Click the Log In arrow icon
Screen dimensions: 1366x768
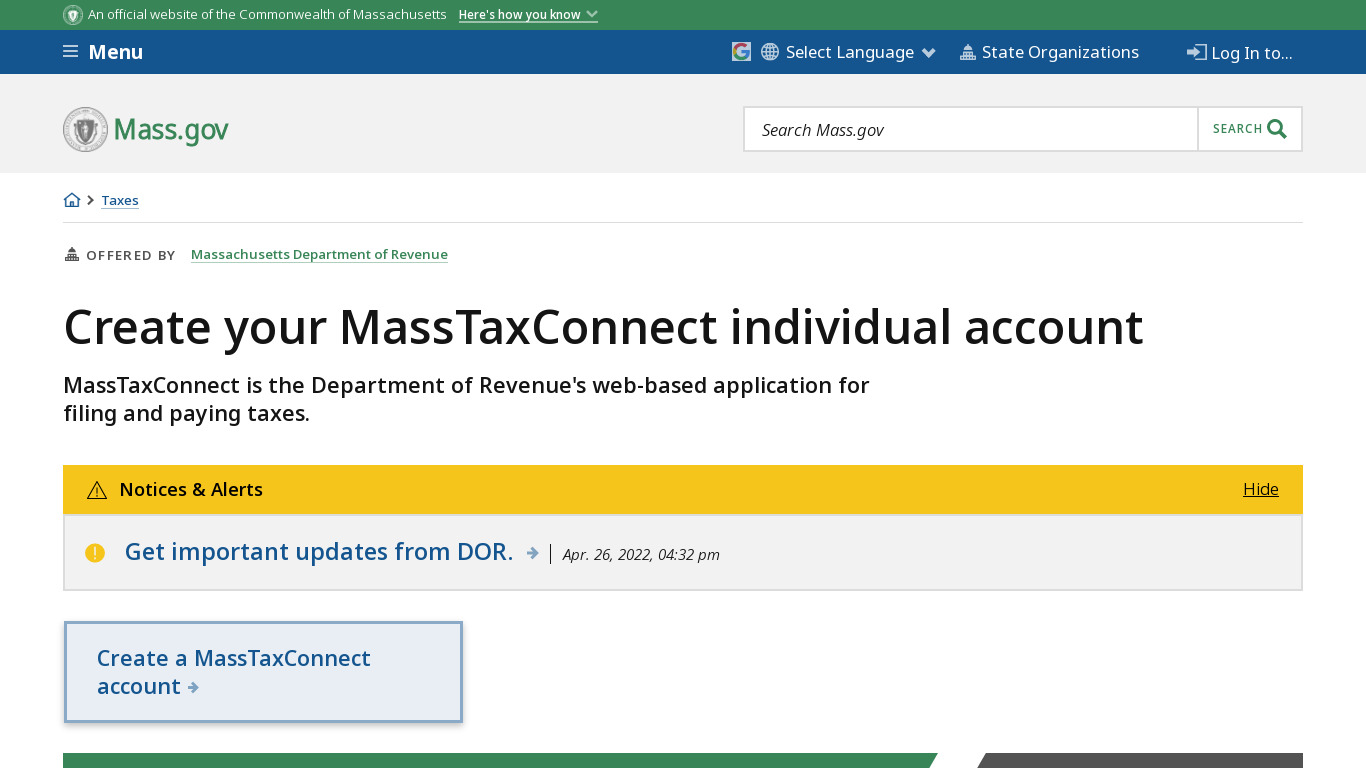coord(1197,52)
